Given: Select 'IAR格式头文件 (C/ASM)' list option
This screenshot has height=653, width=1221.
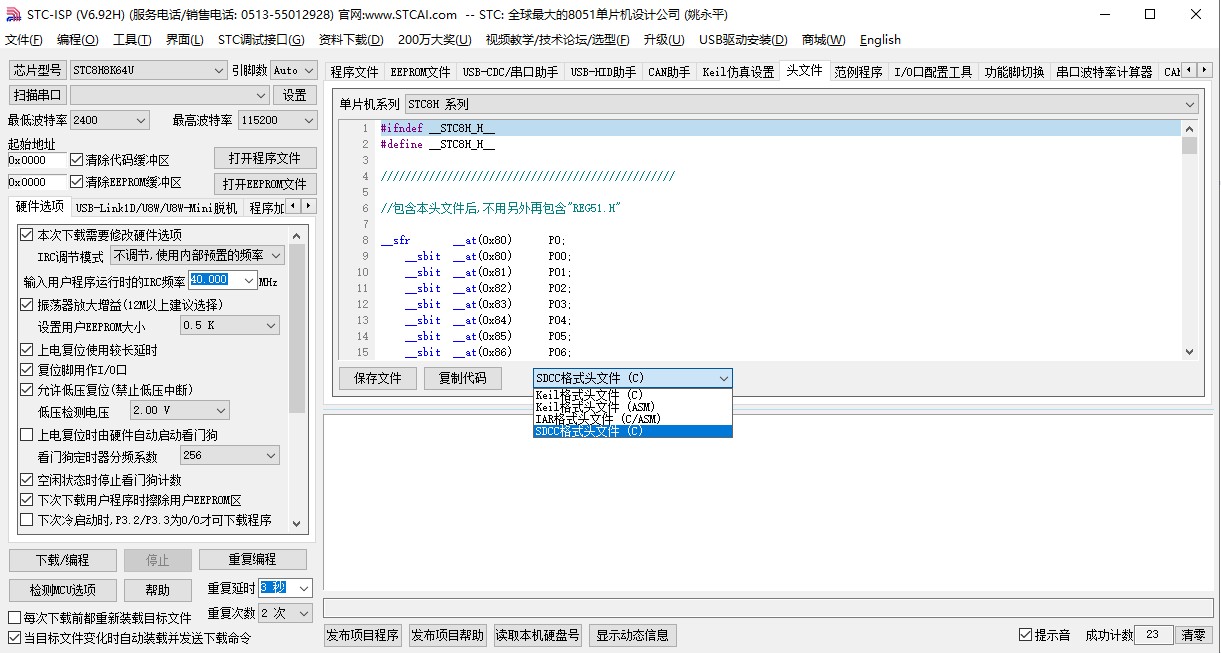Looking at the screenshot, I should tap(633, 419).
